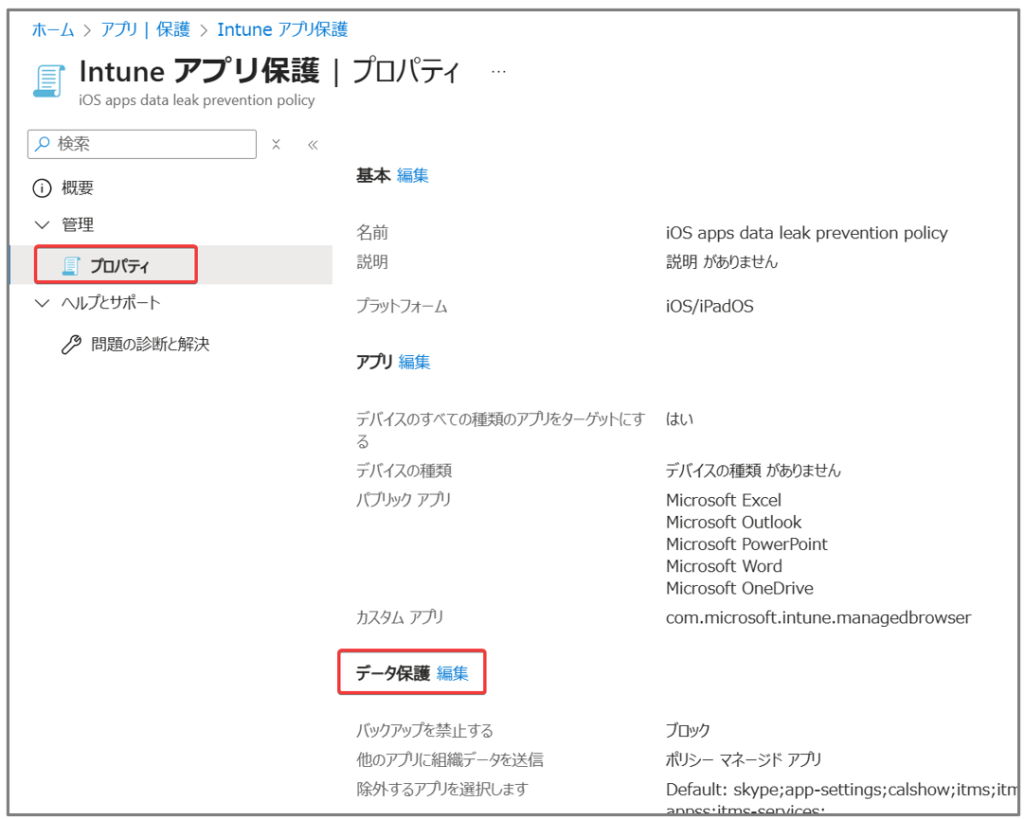Click the policy scroll icon beside title
Image resolution: width=1024 pixels, height=819 pixels.
tap(49, 81)
